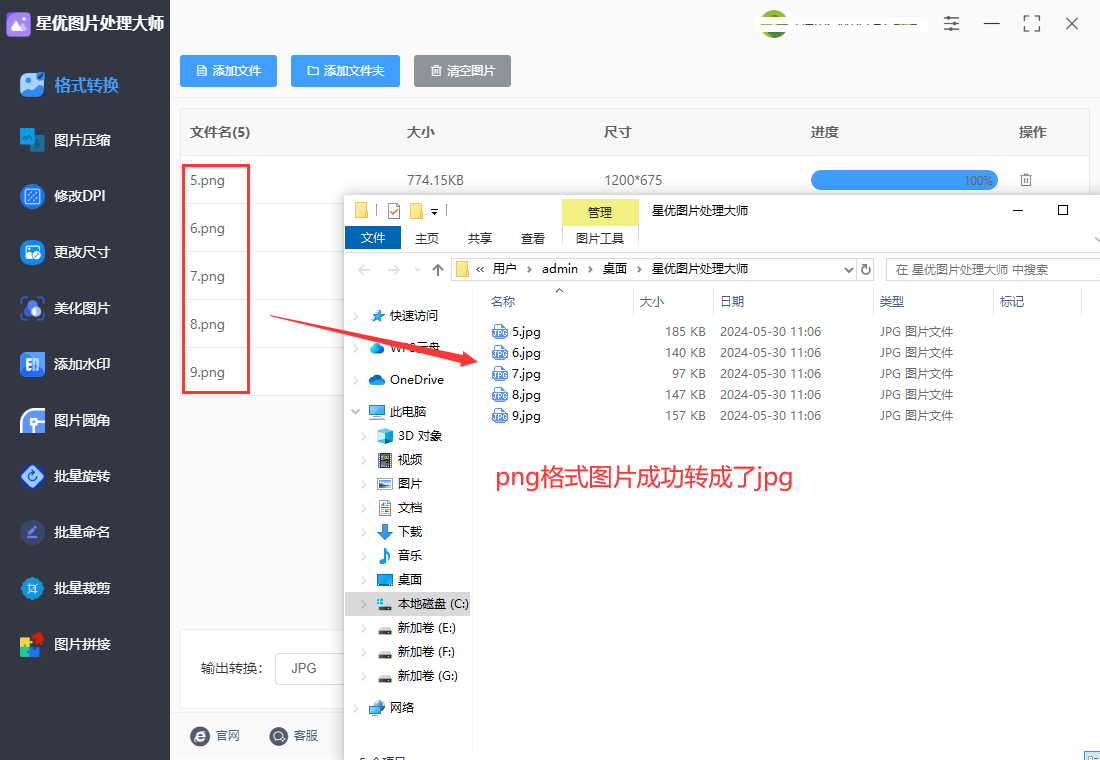Screen dimensions: 1100x760
Task: Click the 管理 contextual tab header
Action: (600, 212)
